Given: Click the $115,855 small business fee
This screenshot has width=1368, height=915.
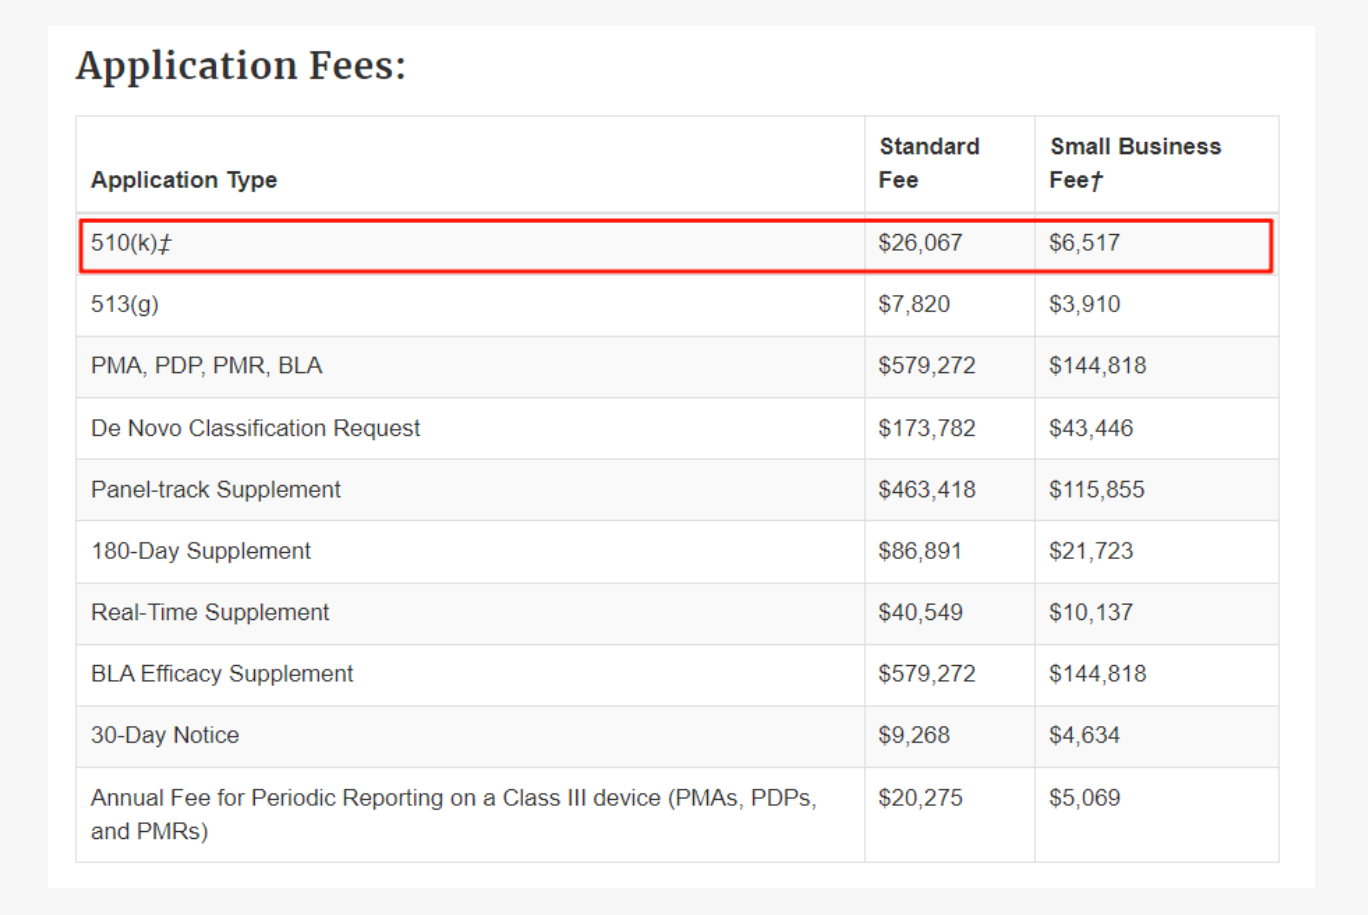Looking at the screenshot, I should (x=1096, y=489).
